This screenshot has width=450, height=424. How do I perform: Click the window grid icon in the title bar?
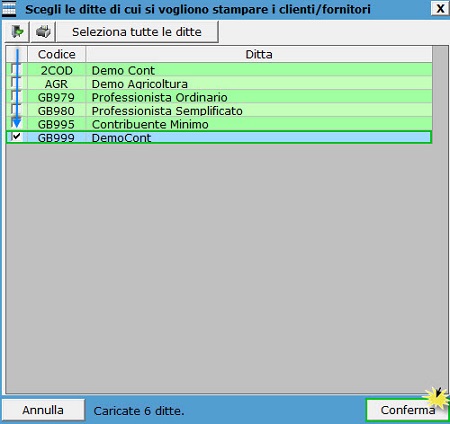(9, 9)
